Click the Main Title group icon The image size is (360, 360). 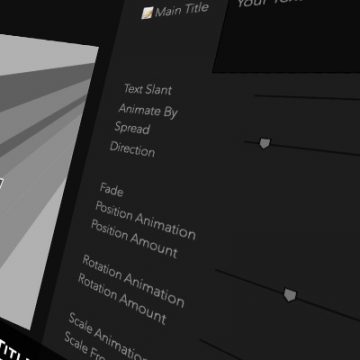[x=147, y=13]
